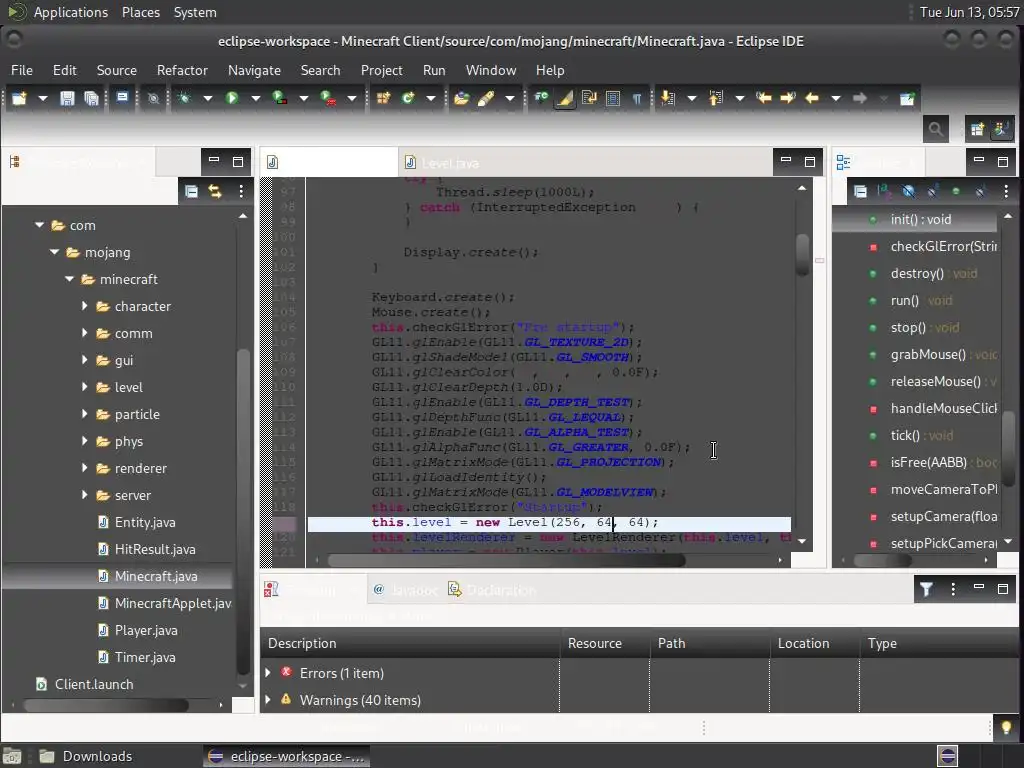Expand Errors (1 item) in Problems
Screen dimensions: 1024x768
(268, 672)
